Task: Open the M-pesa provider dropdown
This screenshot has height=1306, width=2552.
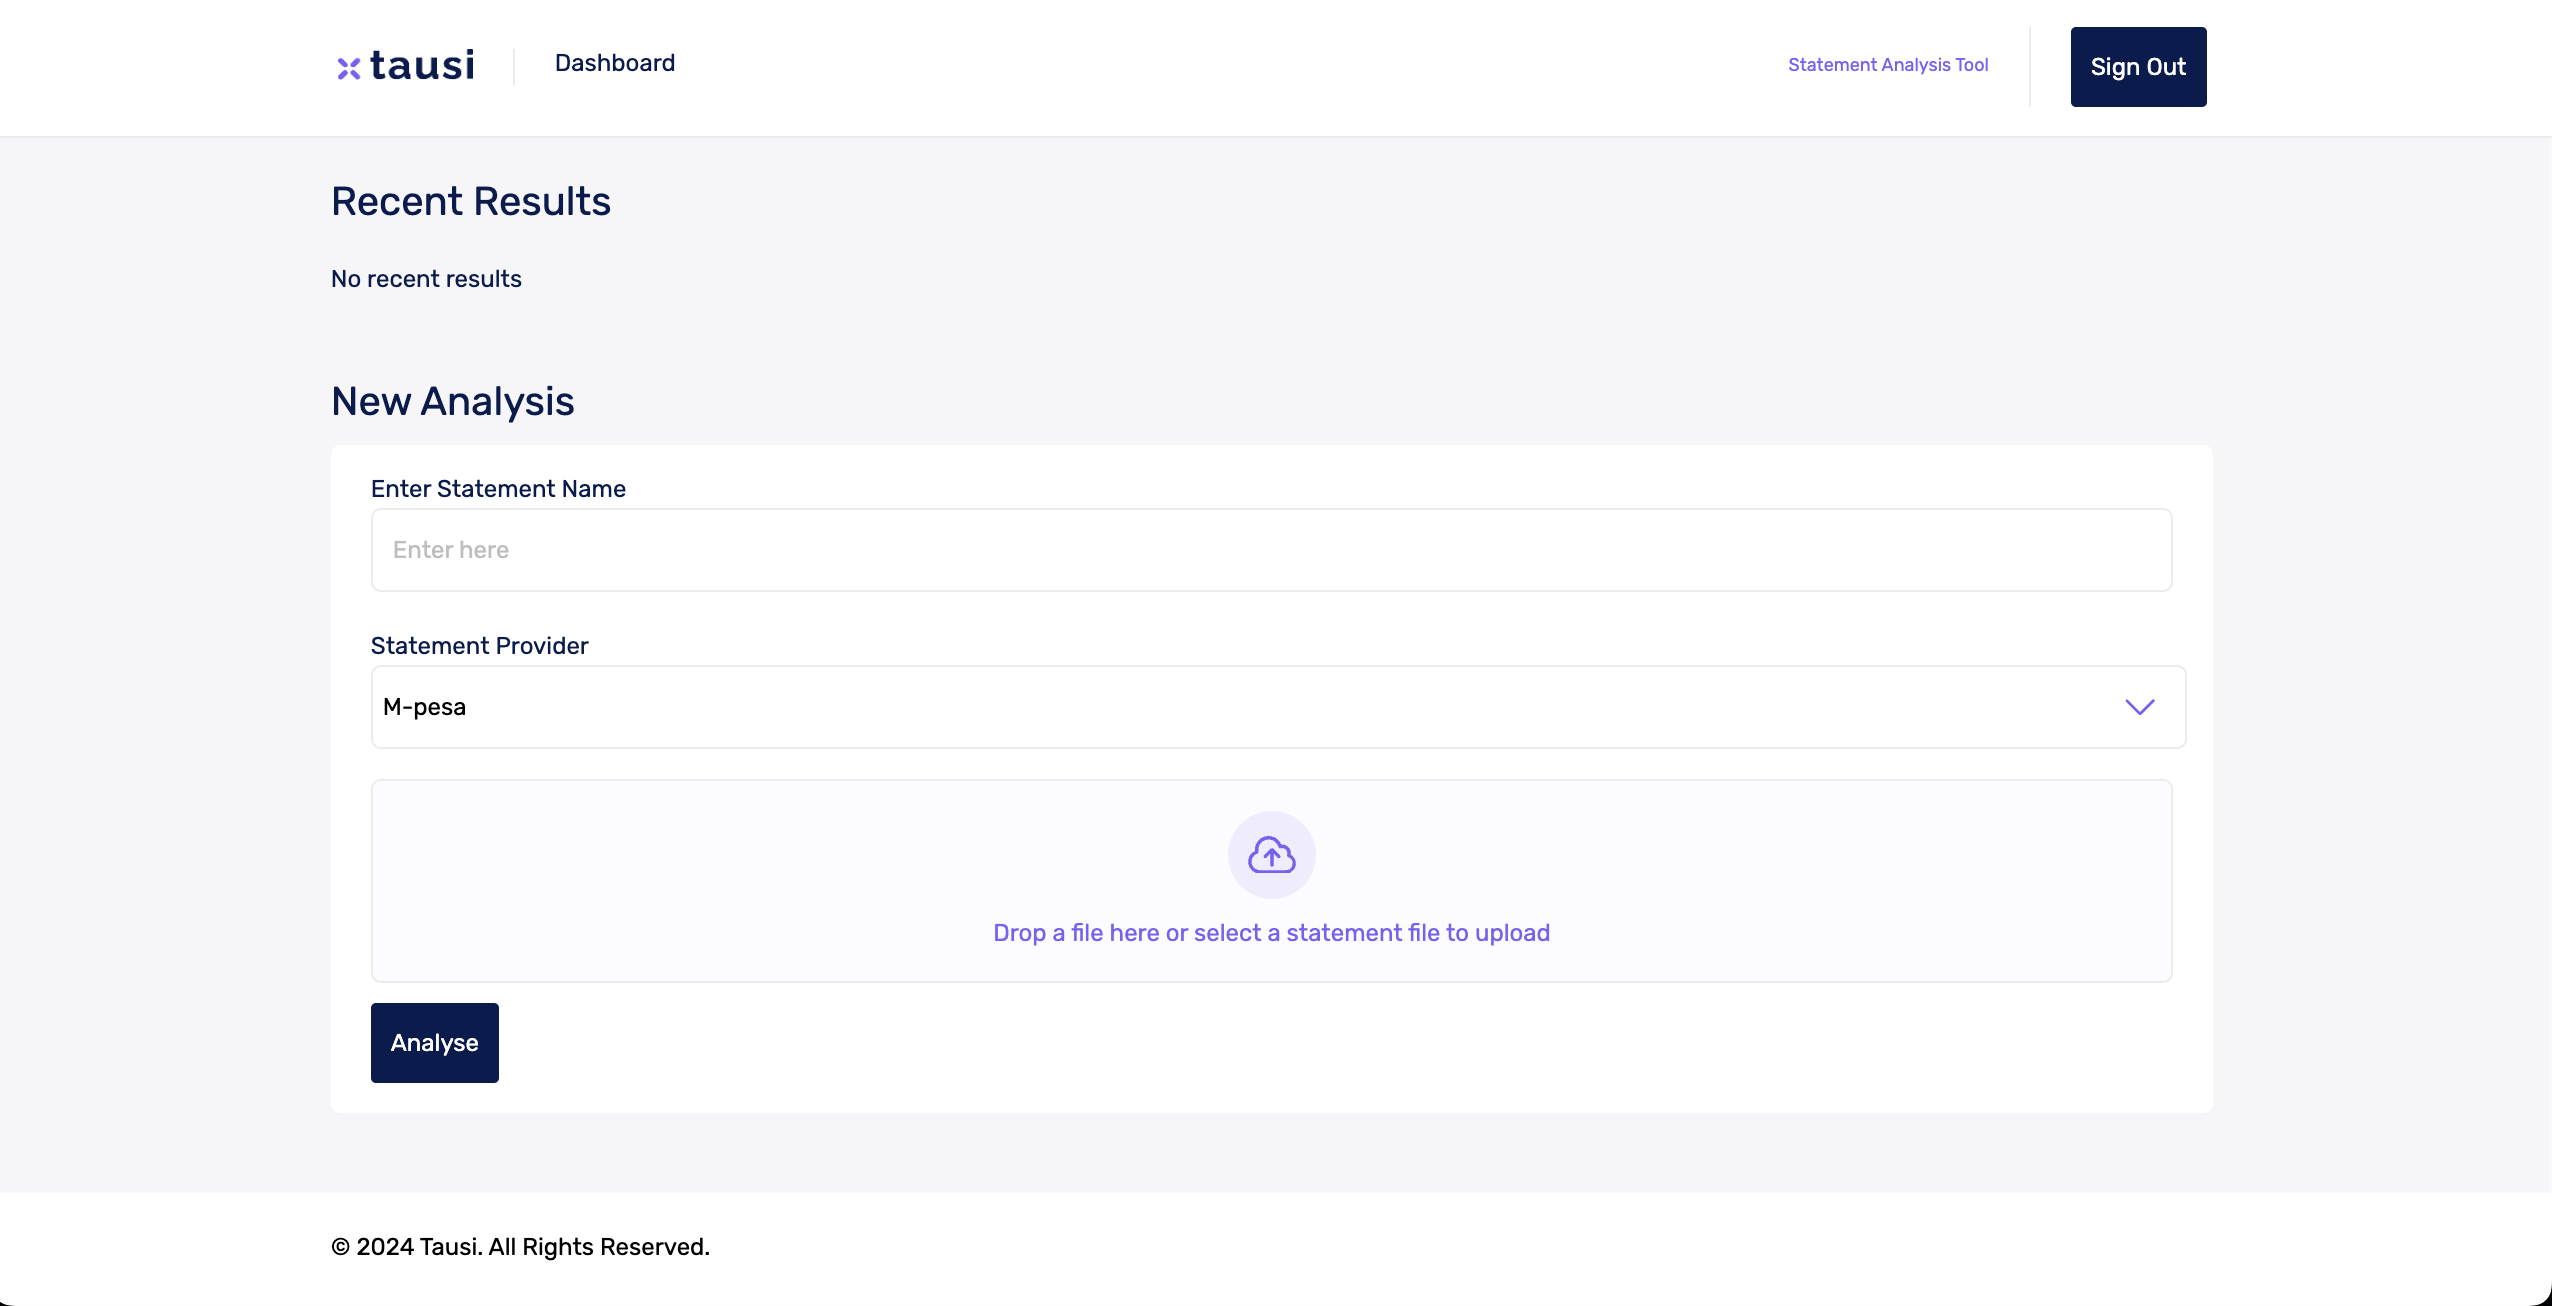Action: pyautogui.click(x=1278, y=707)
